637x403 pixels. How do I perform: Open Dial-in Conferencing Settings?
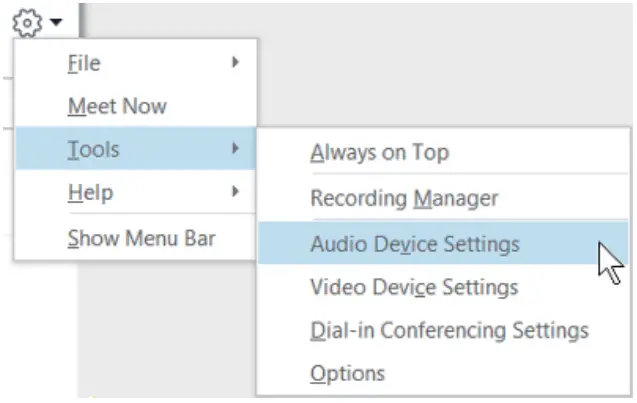point(449,330)
